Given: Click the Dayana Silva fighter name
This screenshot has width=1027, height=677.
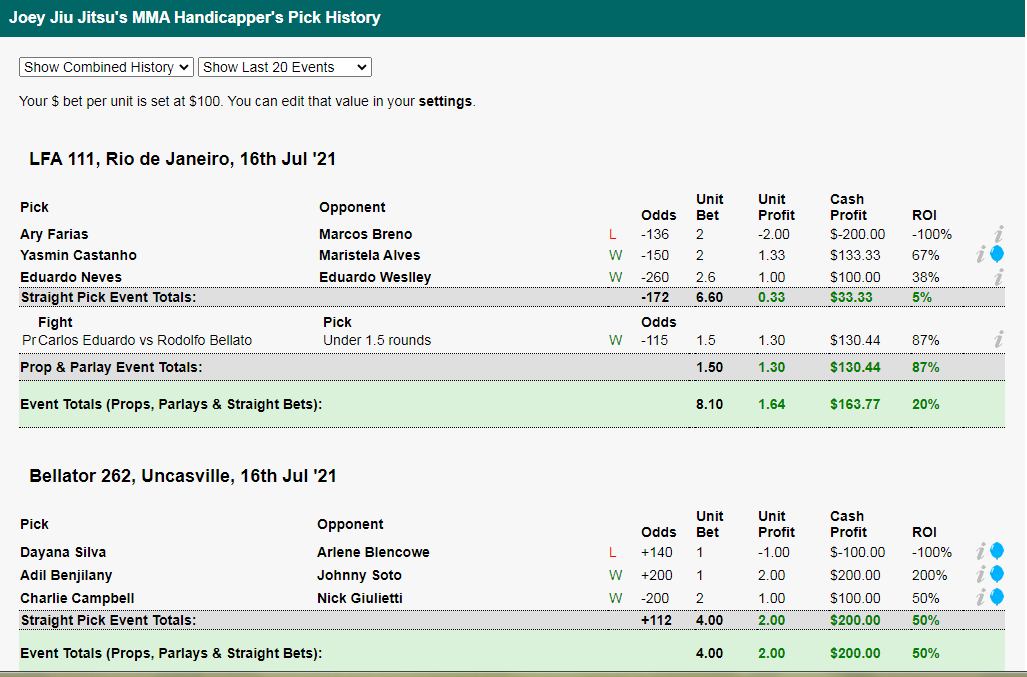Looking at the screenshot, I should coord(63,552).
